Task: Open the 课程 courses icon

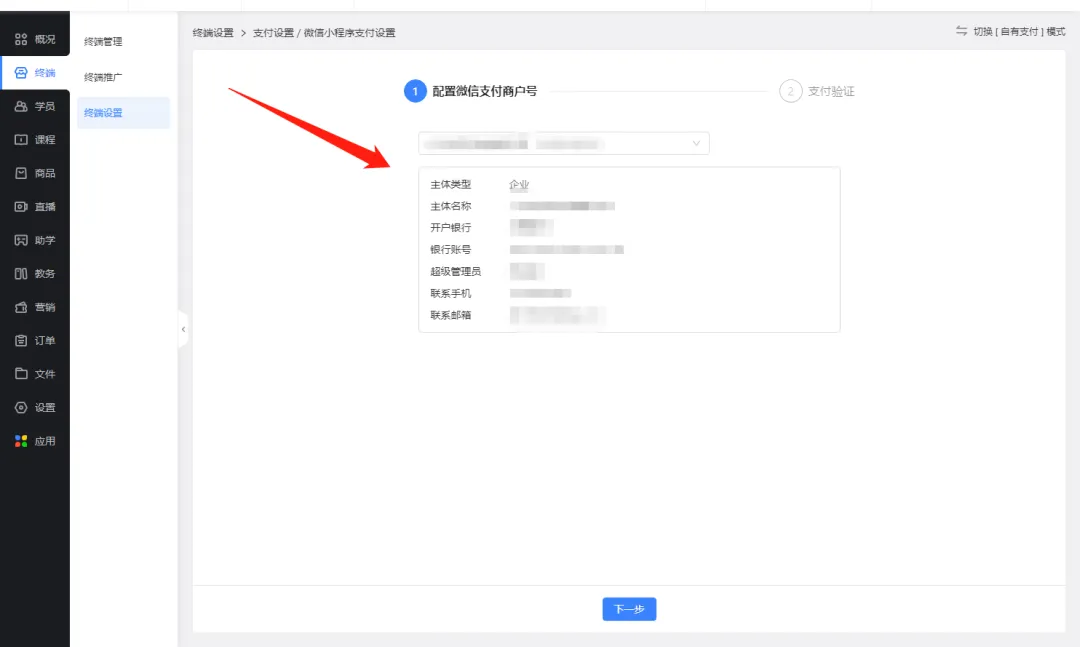Action: tap(21, 140)
